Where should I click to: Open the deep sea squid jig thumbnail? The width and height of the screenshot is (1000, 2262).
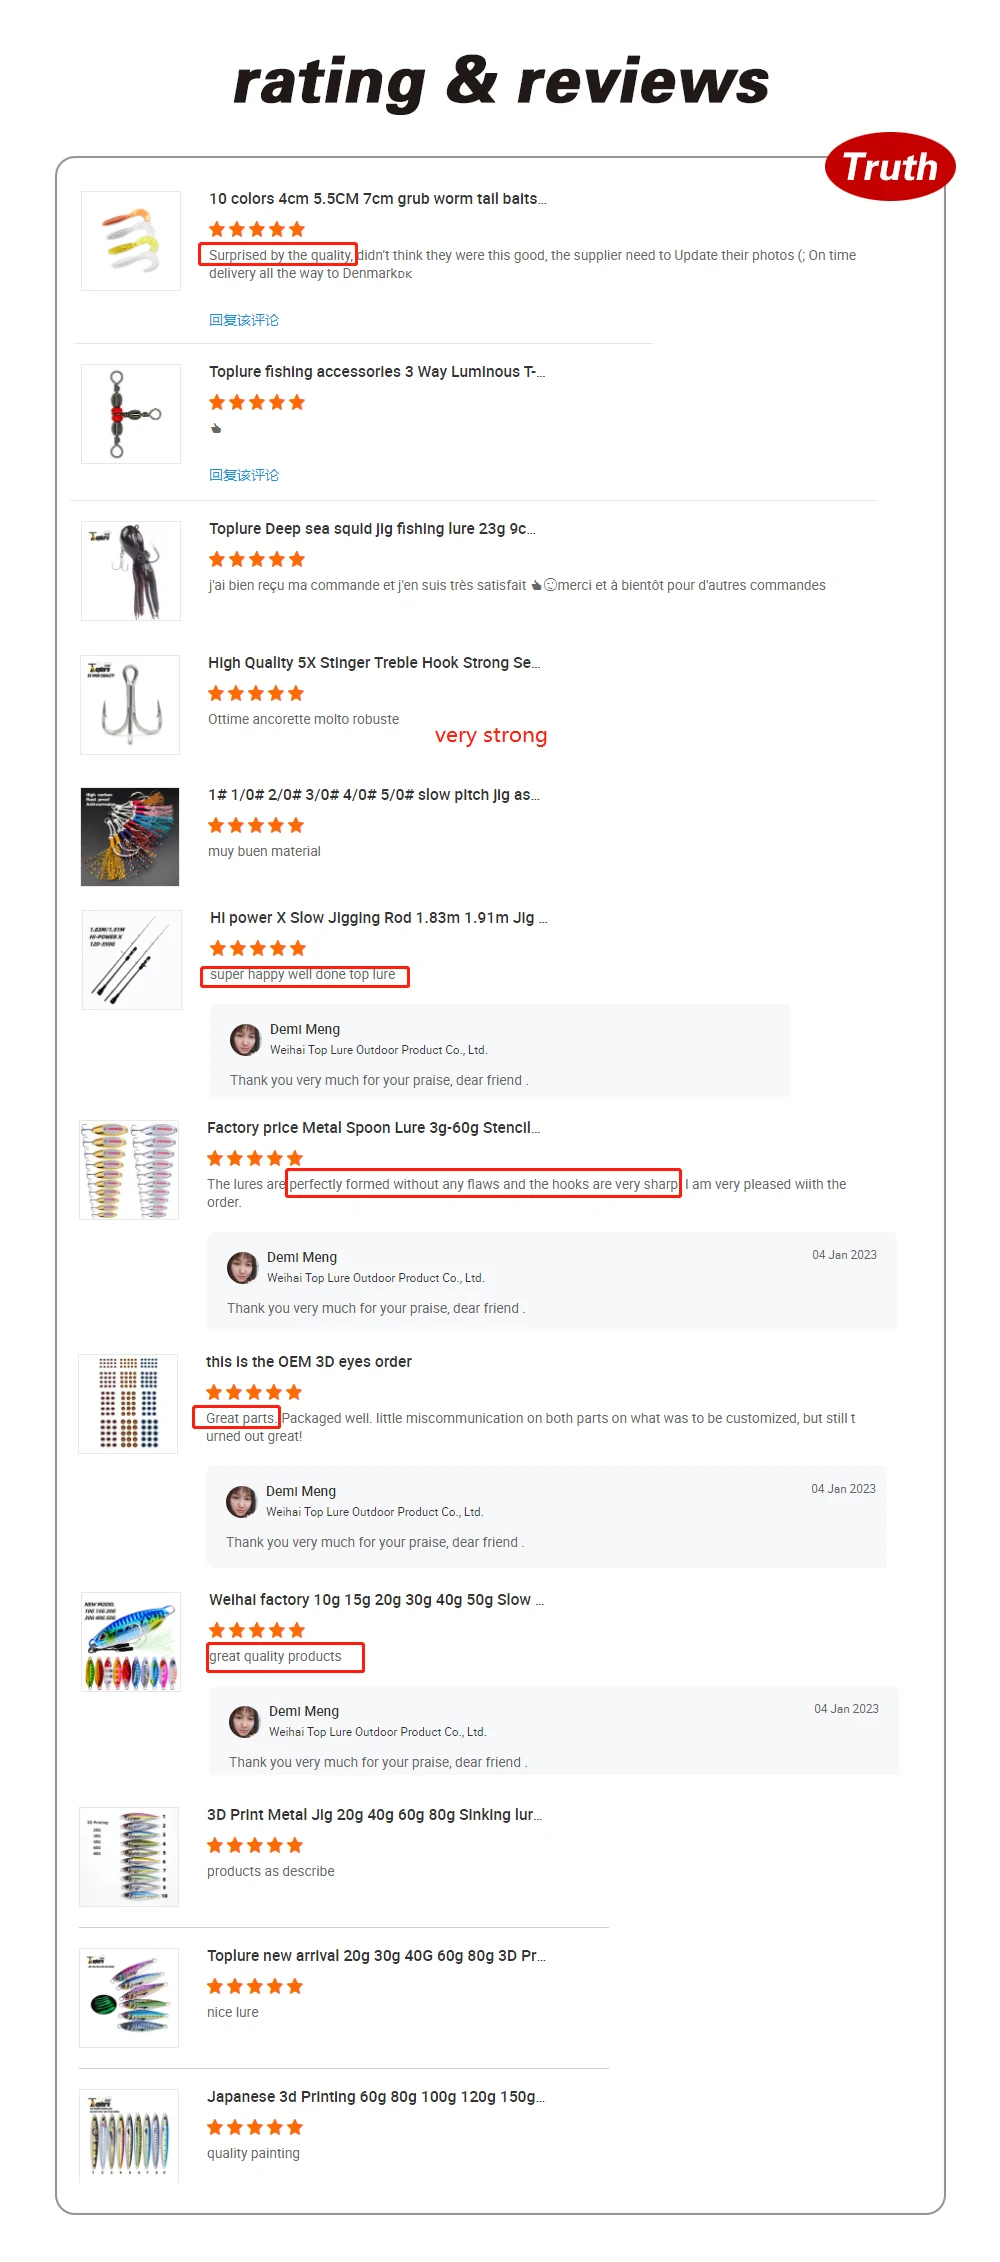coord(131,571)
